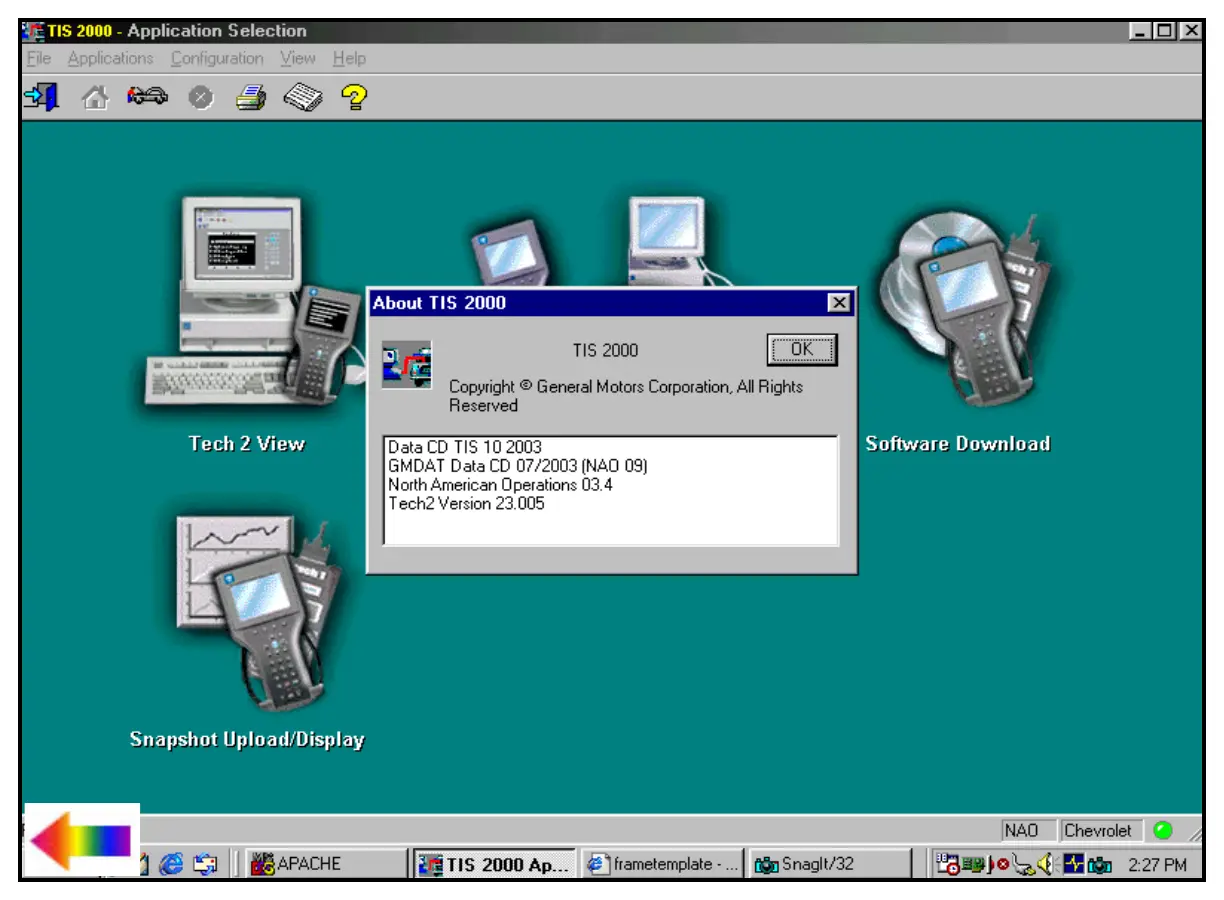This screenshot has height=900, width=1224.
Task: Click the rainbow back arrow
Action: (81, 840)
